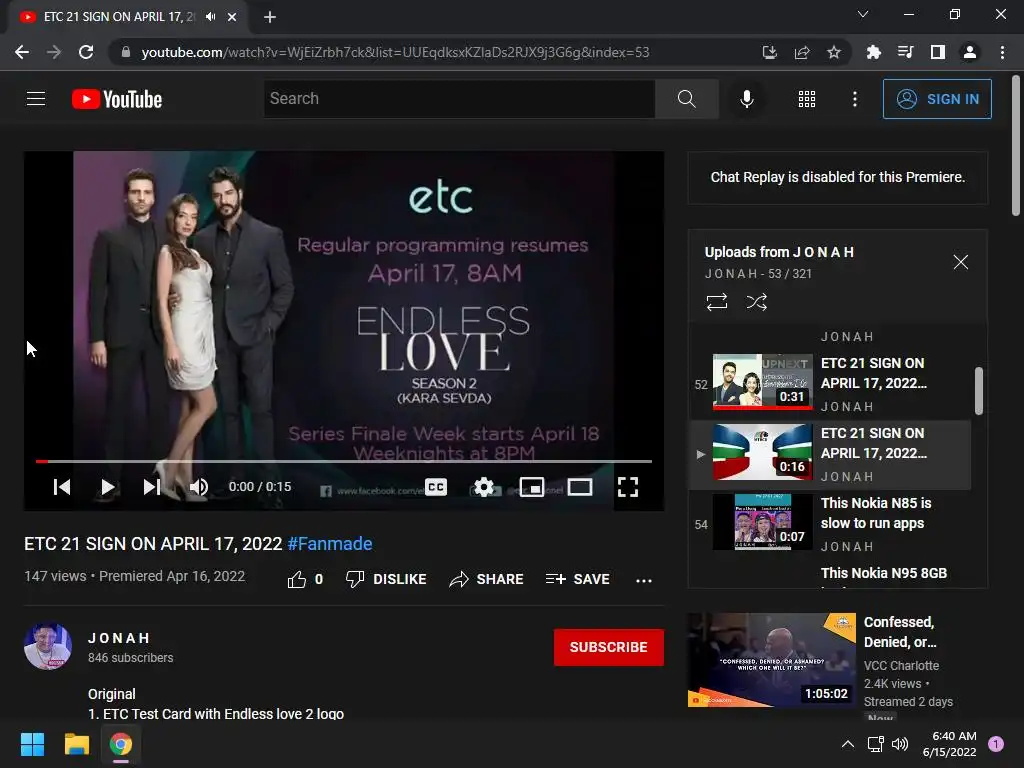Open media controls icon in toolbar
The height and width of the screenshot is (768, 1024).
point(905,52)
